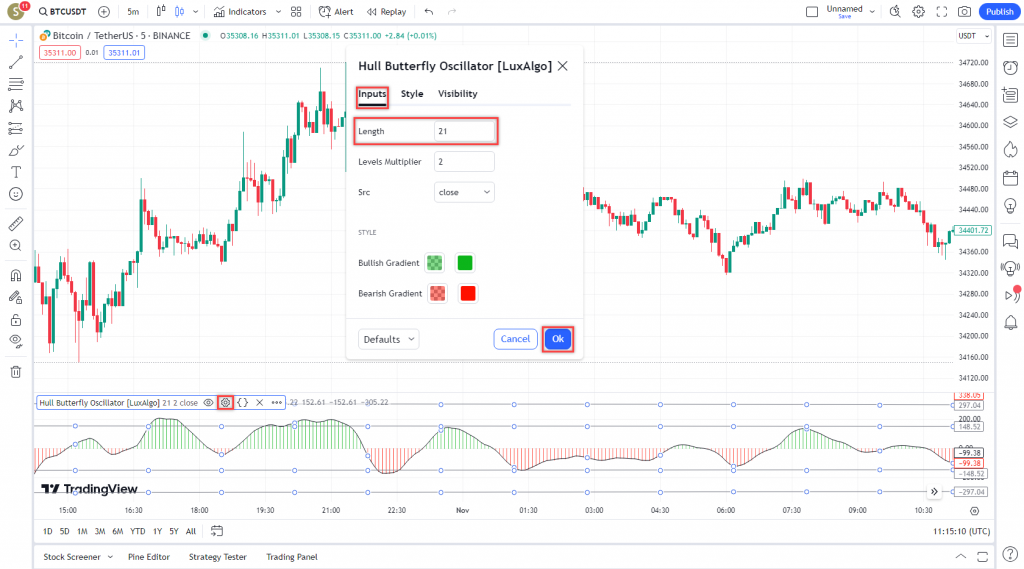The width and height of the screenshot is (1024, 569).
Task: Open BTCUSDT symbol search
Action: click(63, 12)
